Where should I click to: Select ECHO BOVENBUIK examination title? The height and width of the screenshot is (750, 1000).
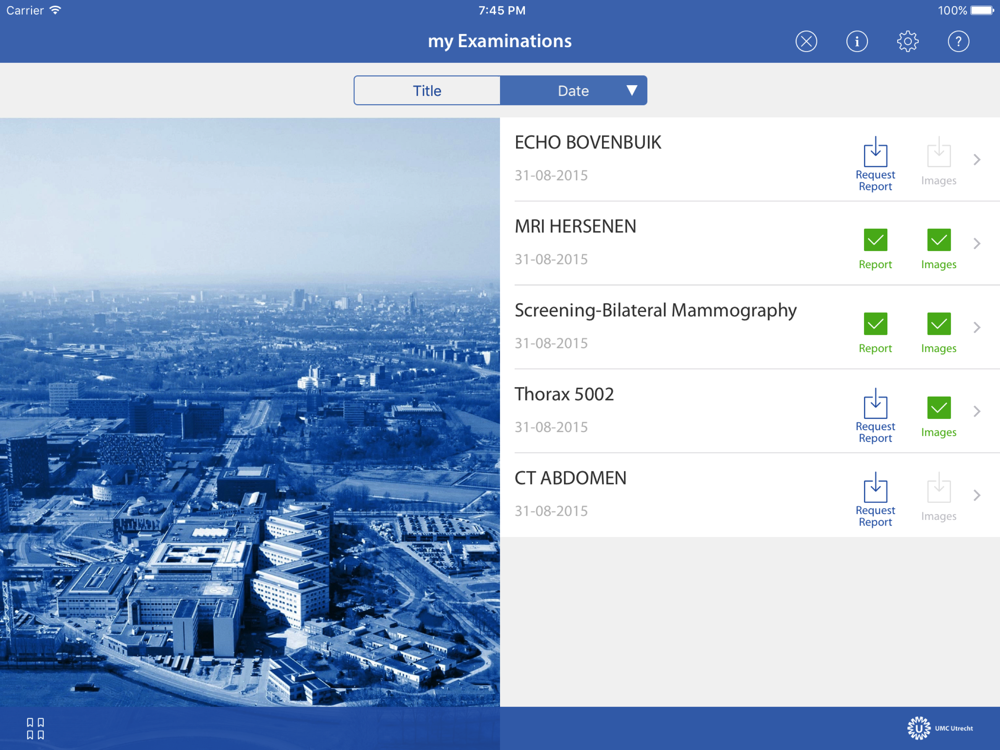pos(588,142)
